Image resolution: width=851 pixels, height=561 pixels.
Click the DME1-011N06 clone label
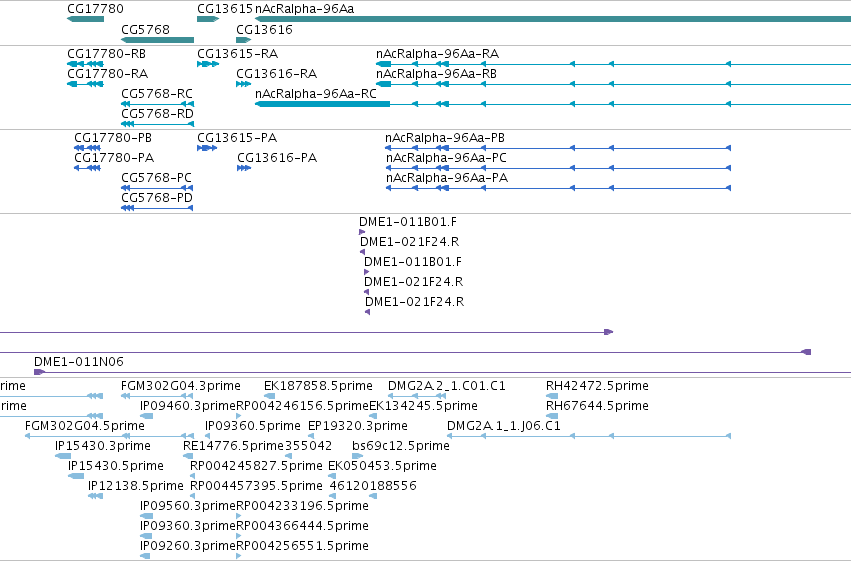79,362
